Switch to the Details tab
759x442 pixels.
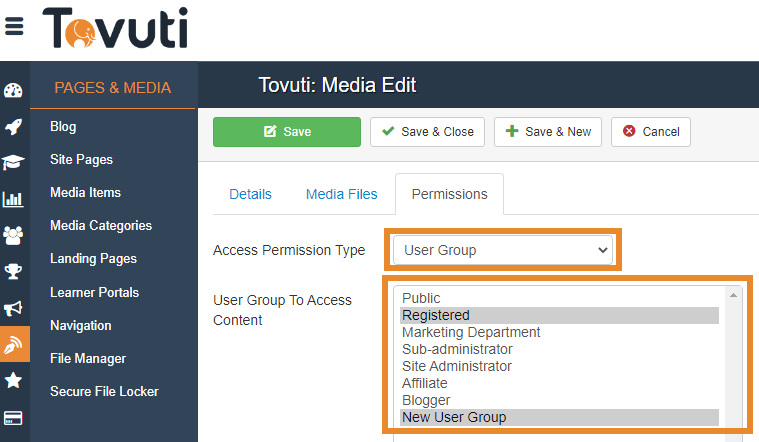(250, 194)
